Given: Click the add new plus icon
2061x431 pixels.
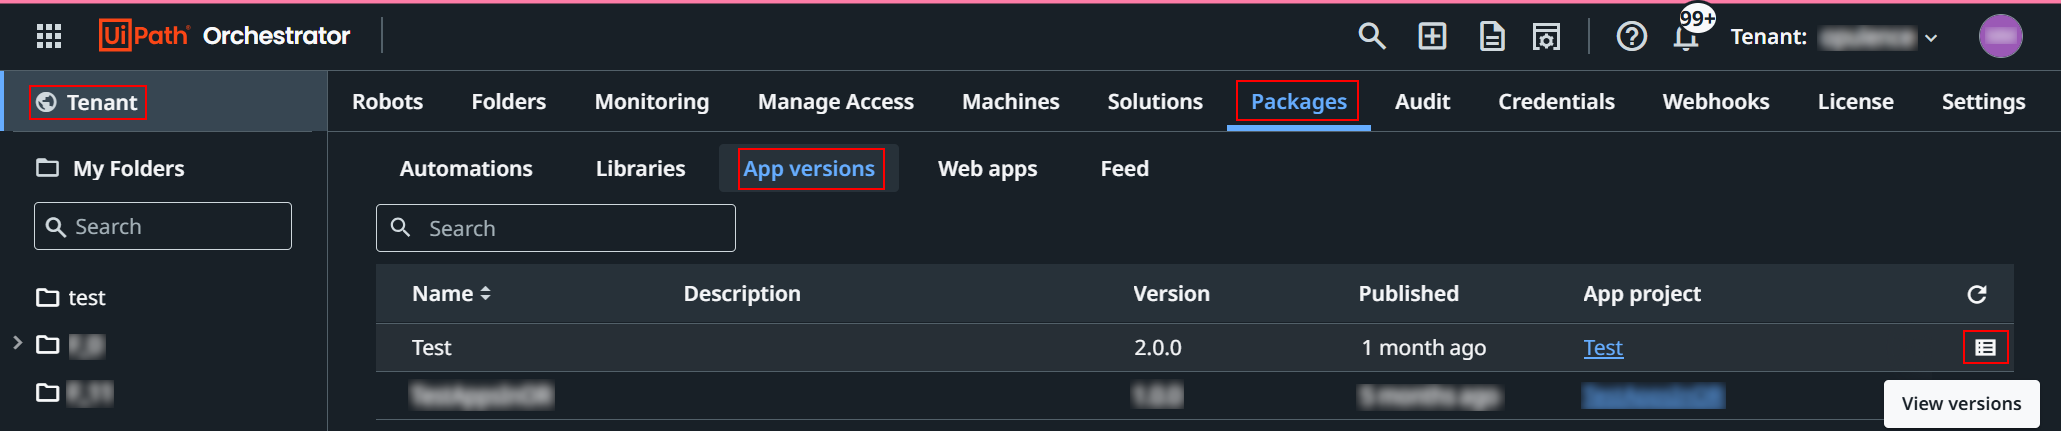Looking at the screenshot, I should (x=1432, y=37).
